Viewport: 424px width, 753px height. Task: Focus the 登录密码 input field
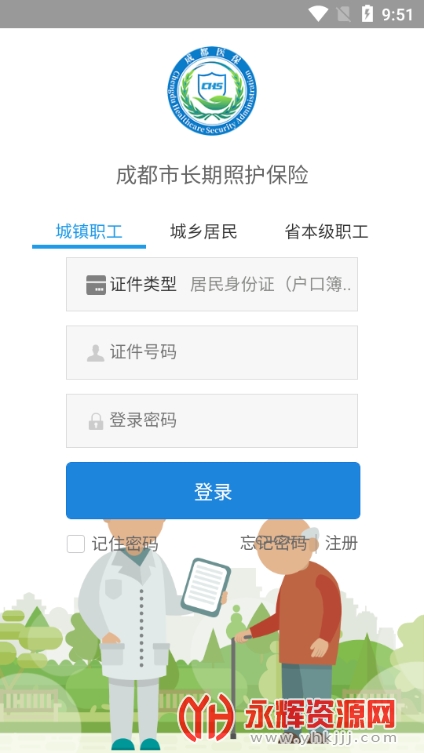(x=212, y=421)
